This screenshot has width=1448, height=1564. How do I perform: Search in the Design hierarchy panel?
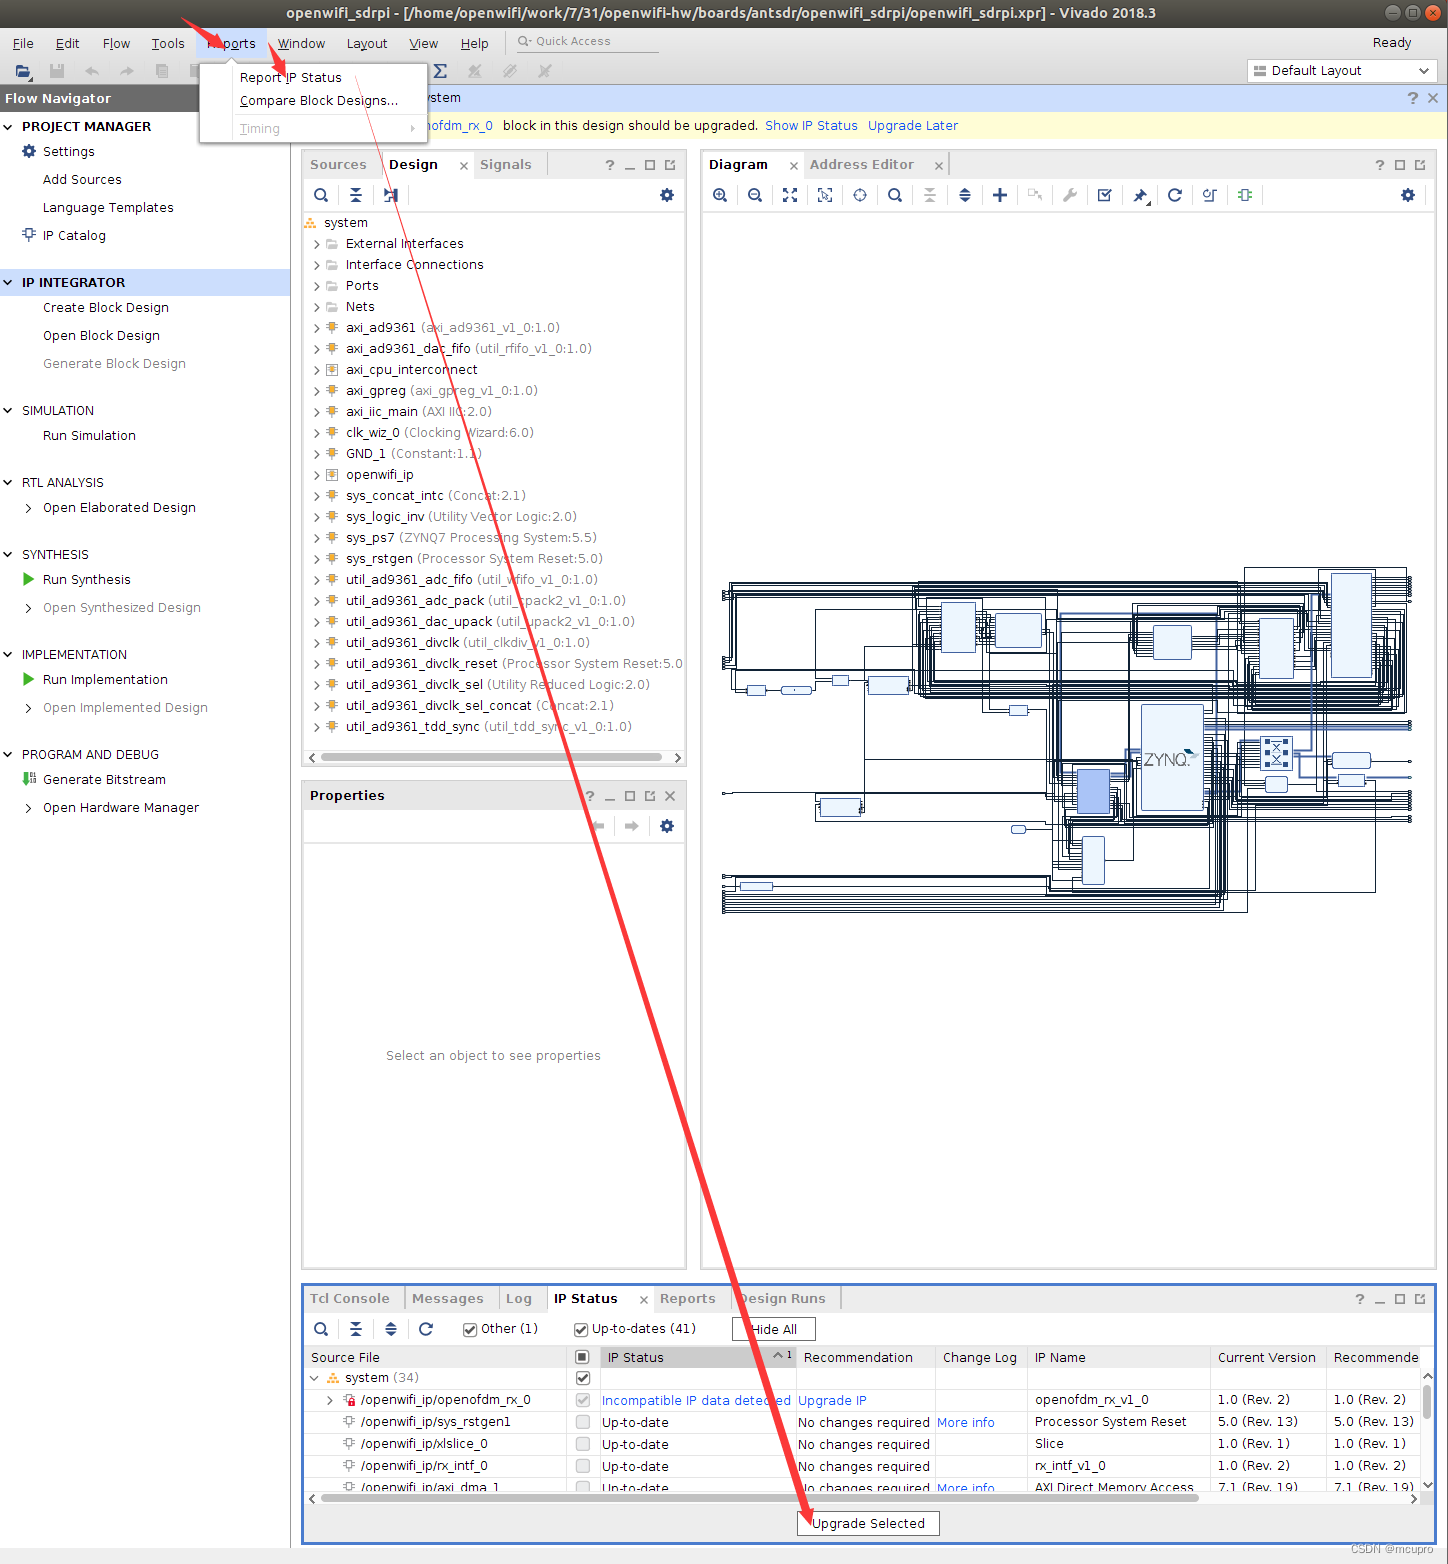coord(321,195)
